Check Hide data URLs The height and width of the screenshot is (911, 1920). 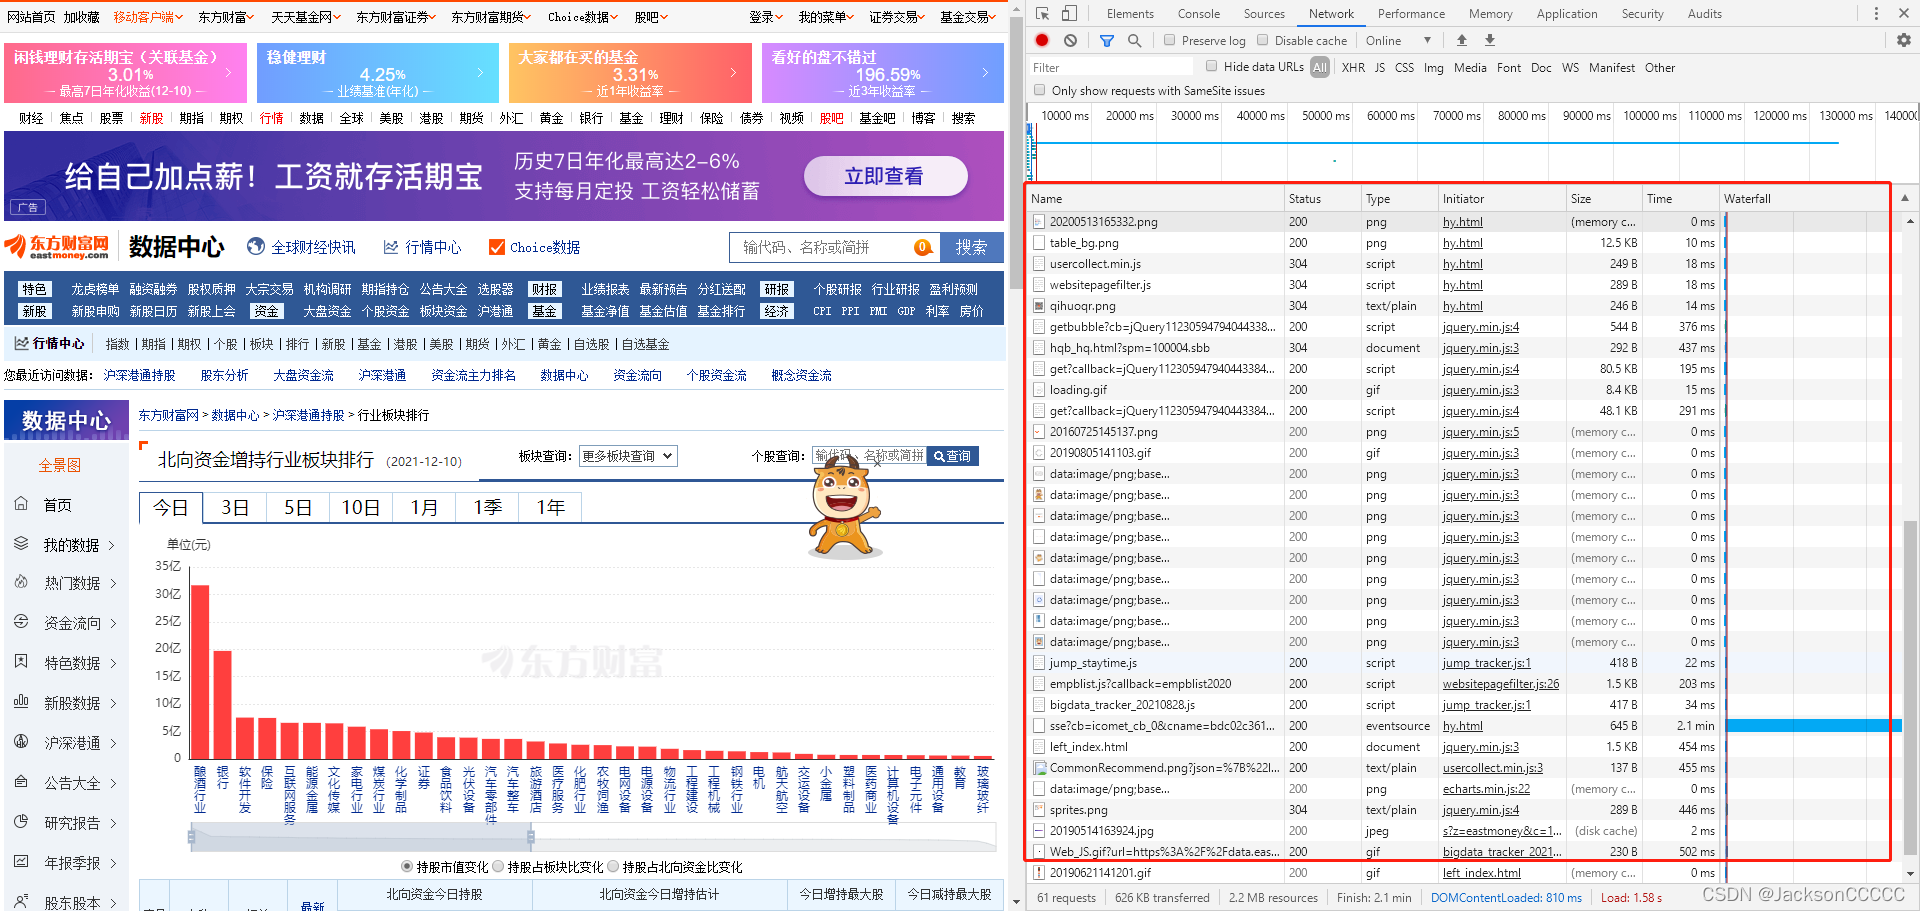tap(1212, 66)
